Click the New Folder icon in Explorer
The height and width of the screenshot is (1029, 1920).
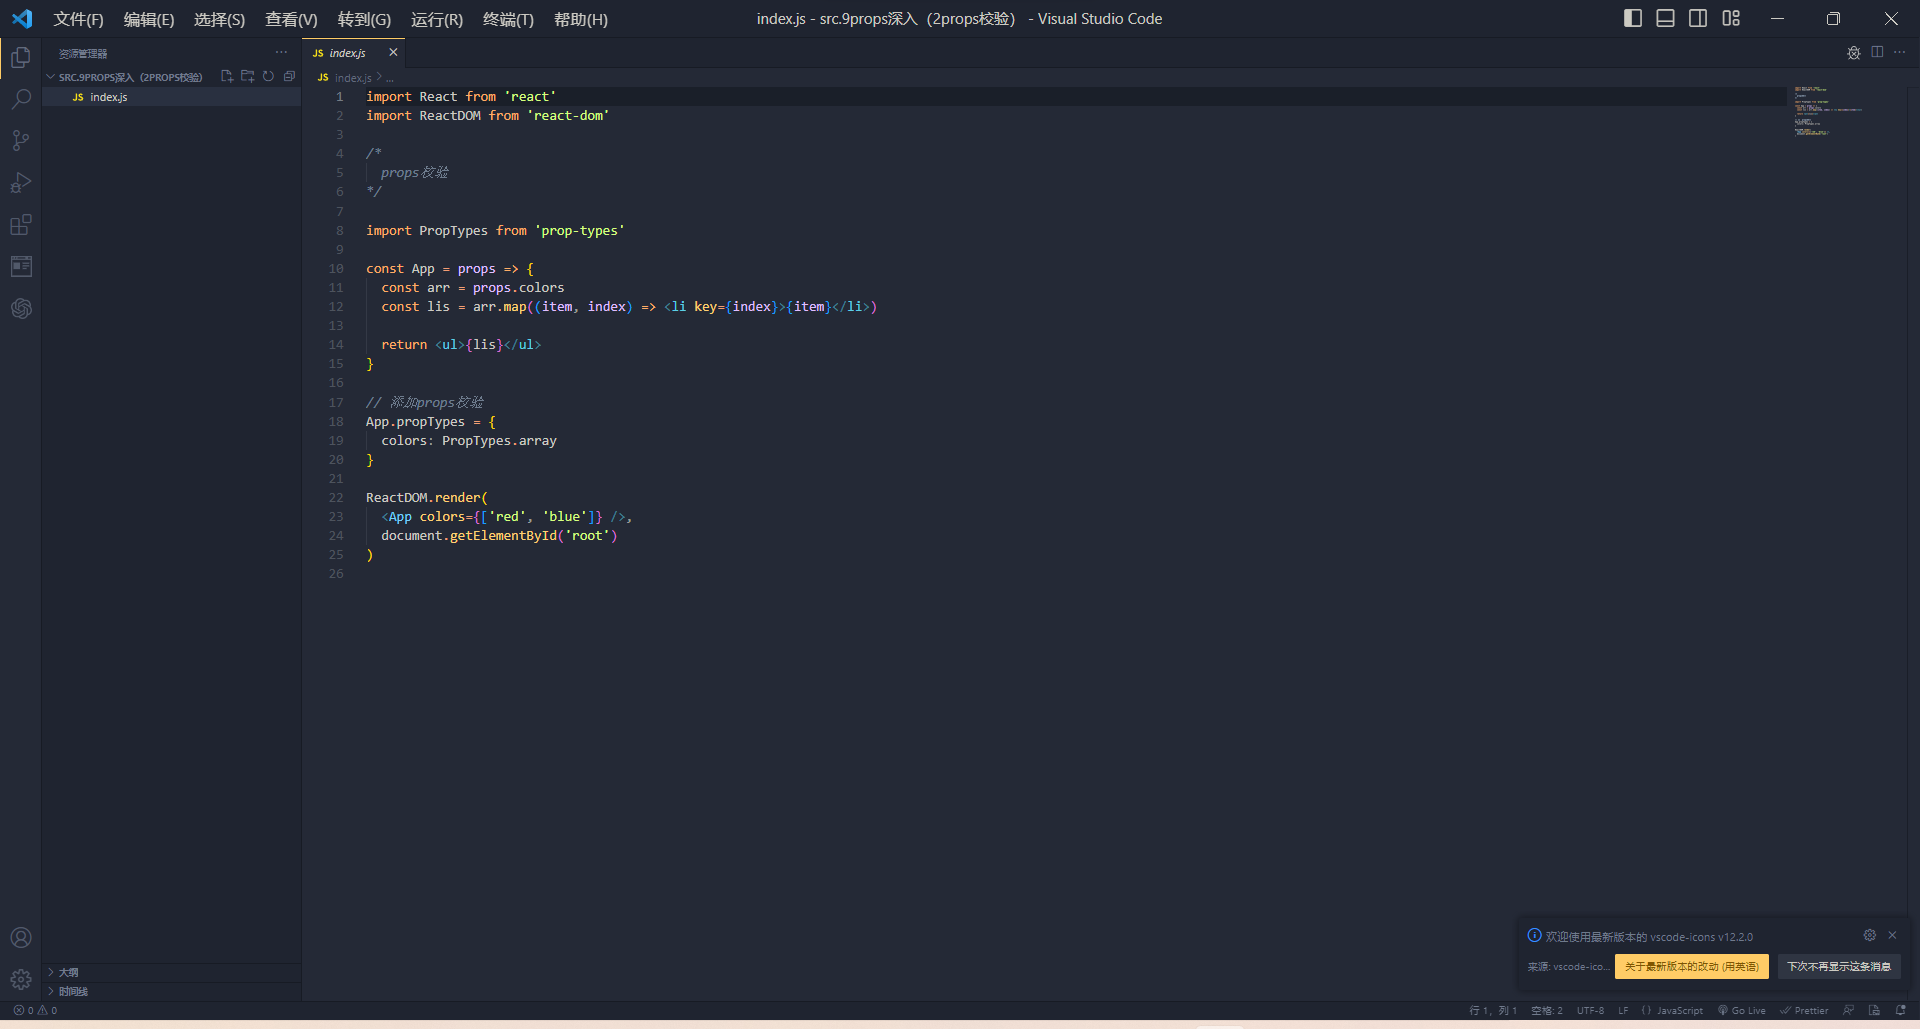click(x=247, y=75)
